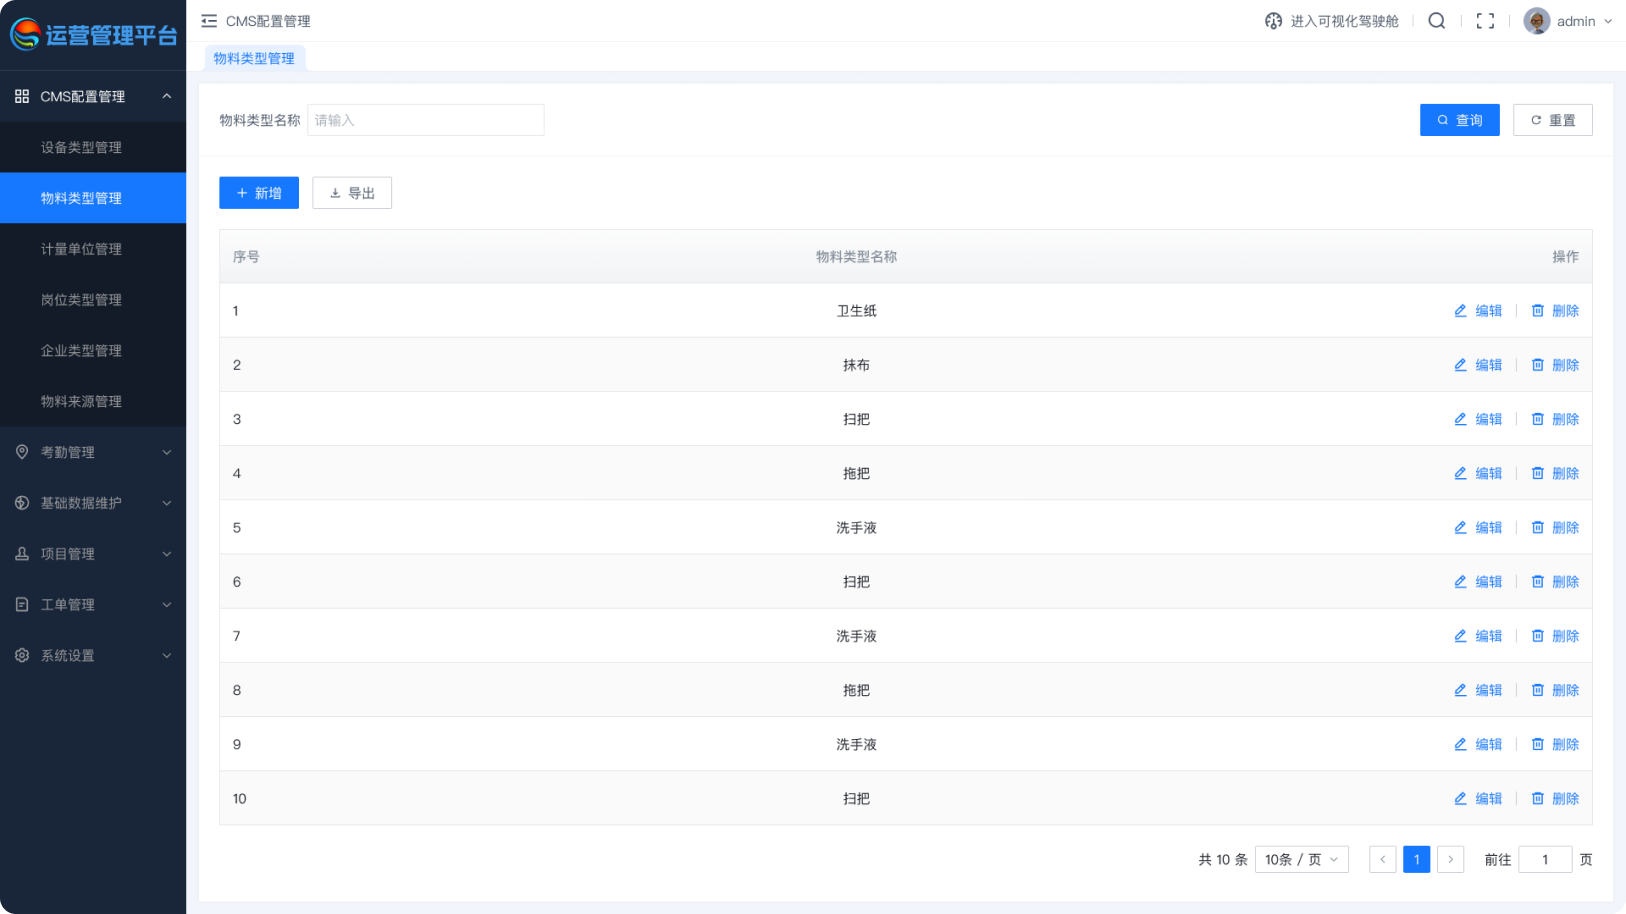The width and height of the screenshot is (1626, 914).
Task: Click the 系统设置 gear icon
Action: point(22,655)
